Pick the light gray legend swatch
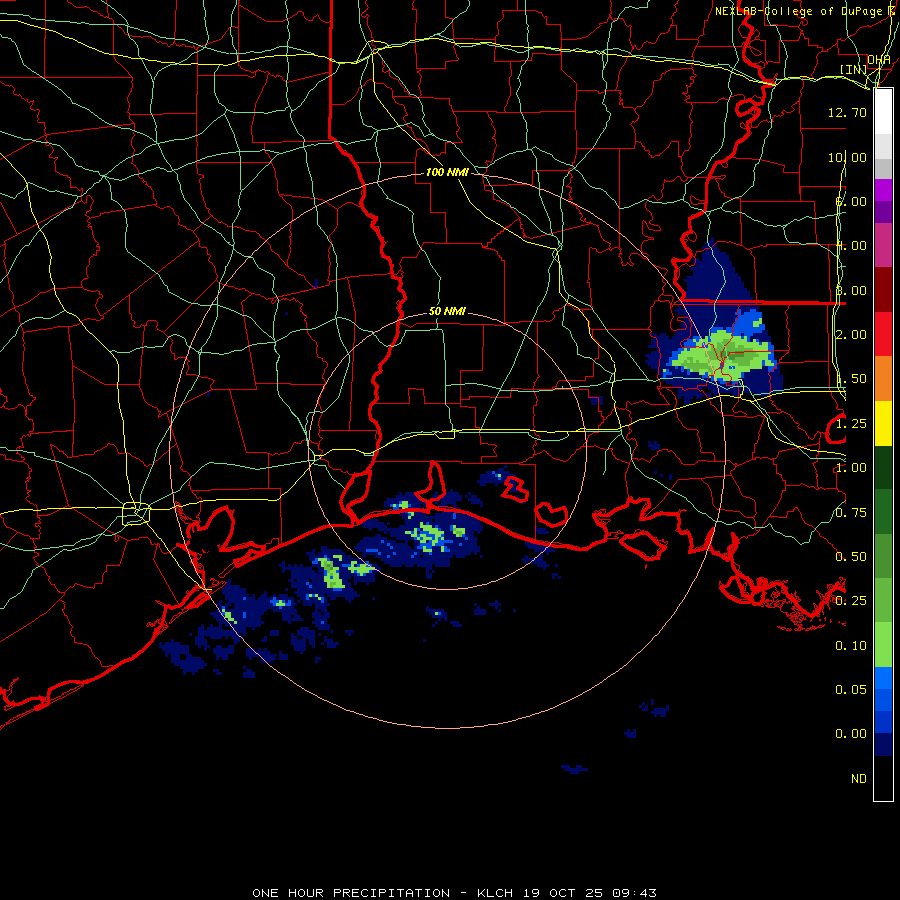 point(883,146)
